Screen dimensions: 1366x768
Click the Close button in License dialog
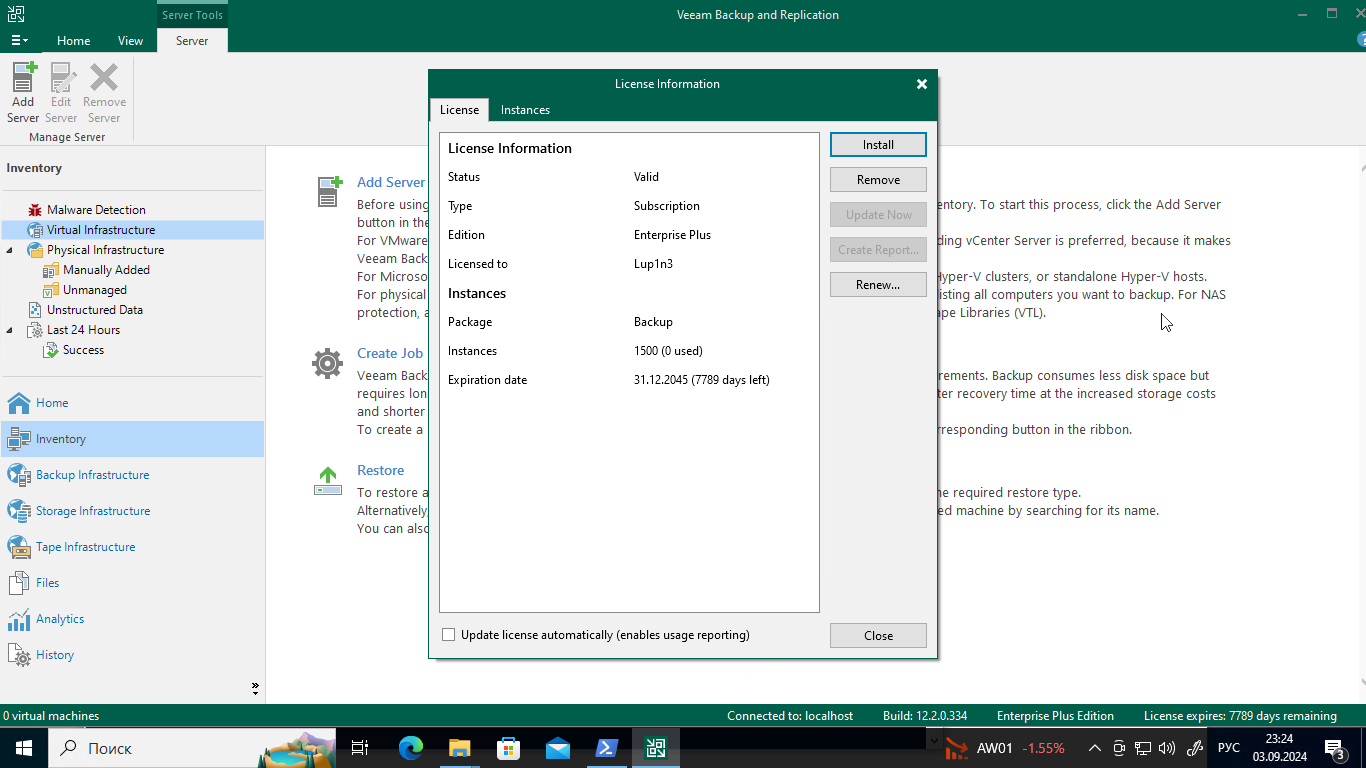[878, 636]
